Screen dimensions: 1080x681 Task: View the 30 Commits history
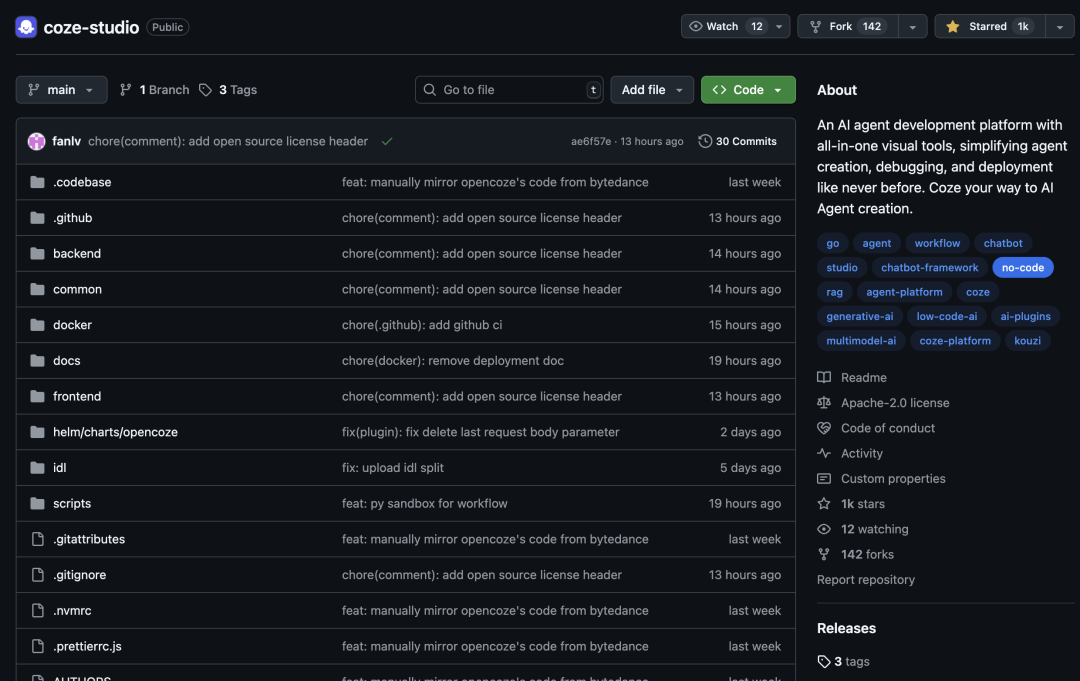[738, 141]
